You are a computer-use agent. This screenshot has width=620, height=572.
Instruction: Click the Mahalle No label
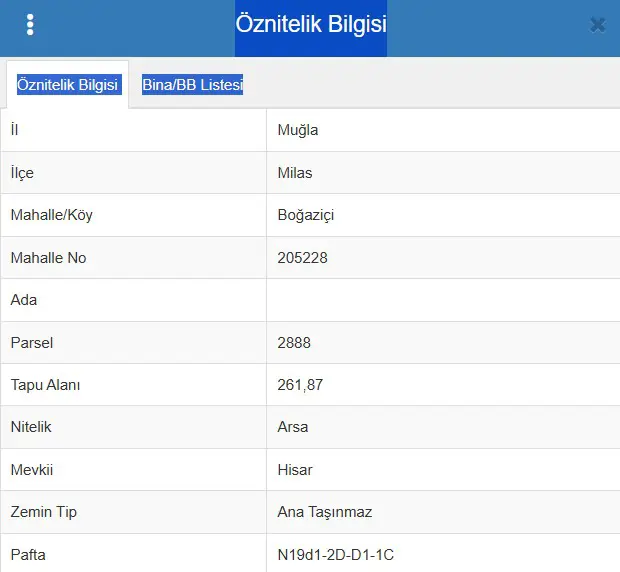(x=48, y=258)
